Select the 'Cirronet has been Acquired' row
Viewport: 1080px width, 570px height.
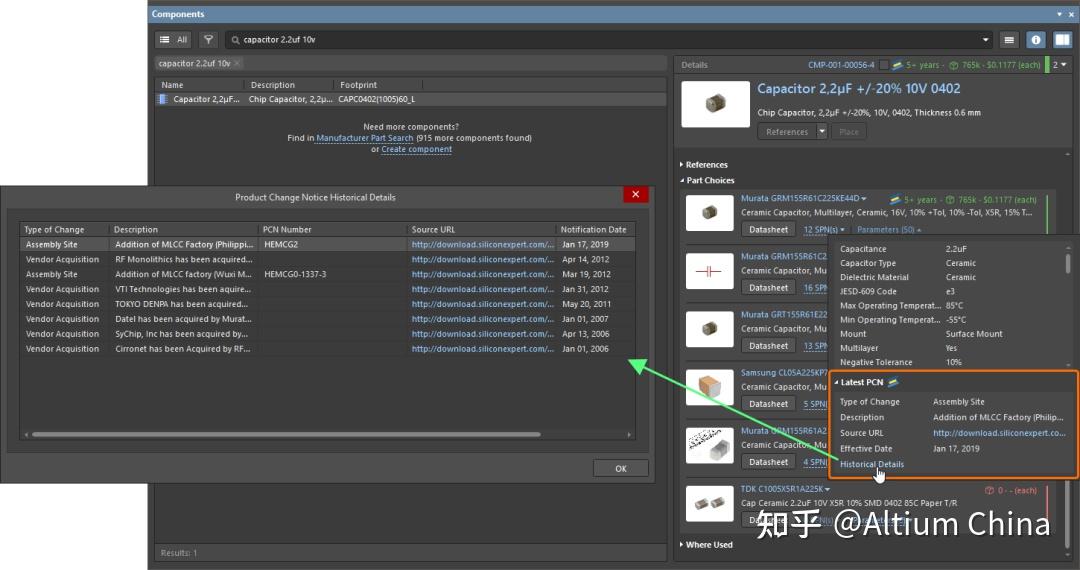(x=327, y=349)
